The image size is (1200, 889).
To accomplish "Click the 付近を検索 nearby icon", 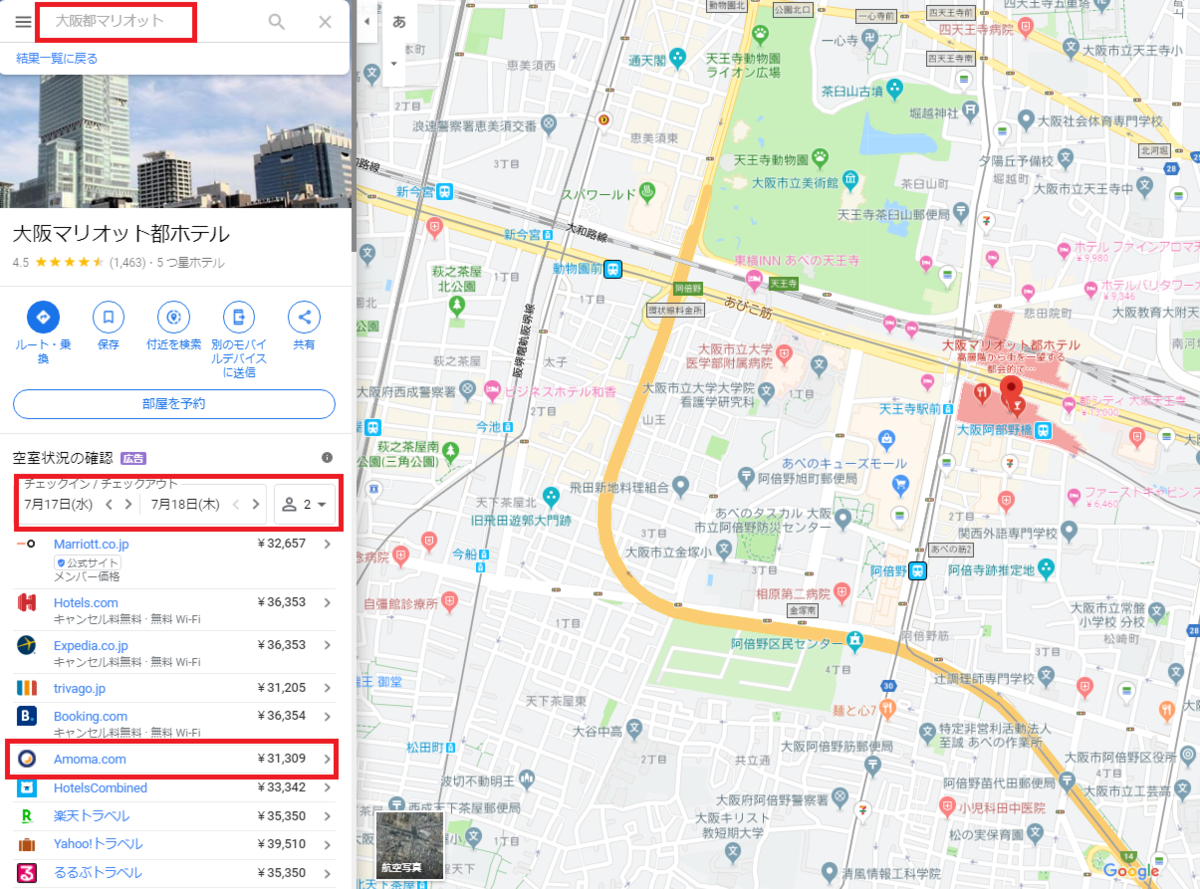I will point(174,318).
